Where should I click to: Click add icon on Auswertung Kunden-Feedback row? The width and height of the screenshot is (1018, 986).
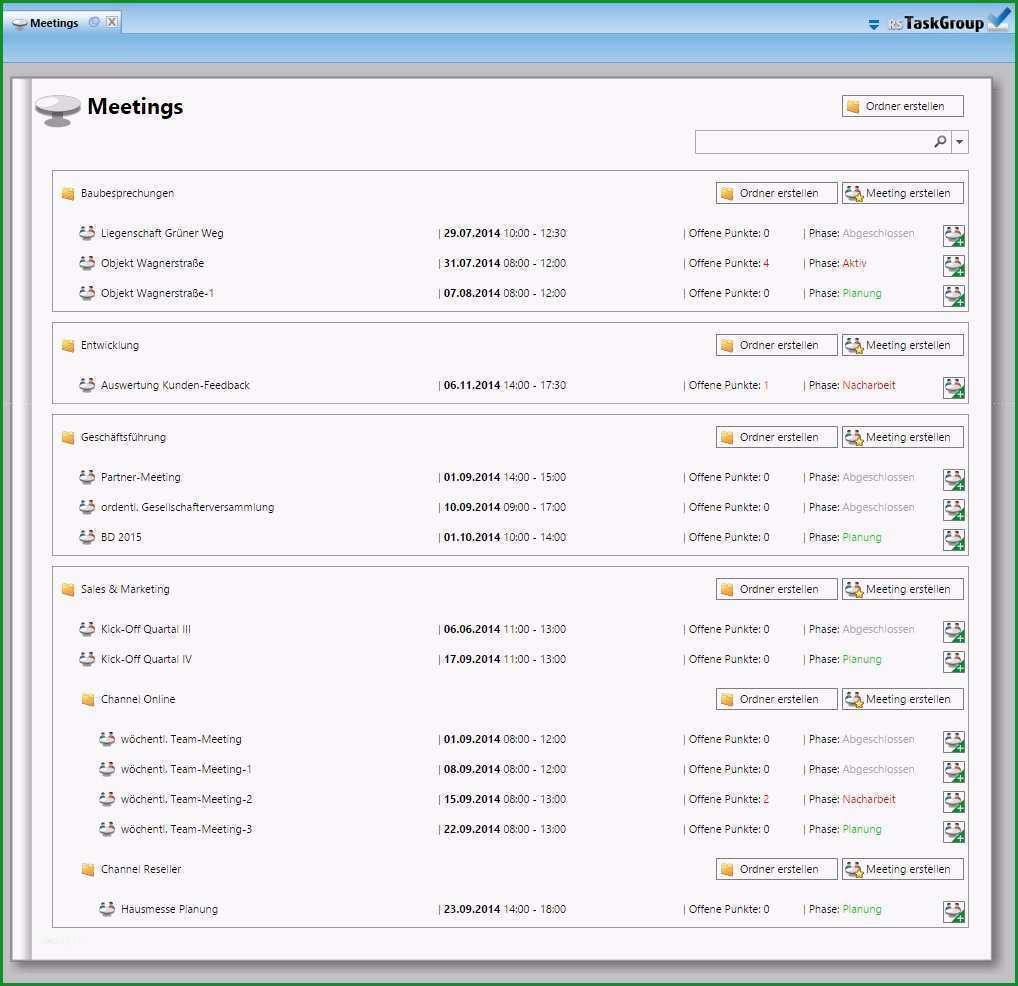tap(954, 388)
